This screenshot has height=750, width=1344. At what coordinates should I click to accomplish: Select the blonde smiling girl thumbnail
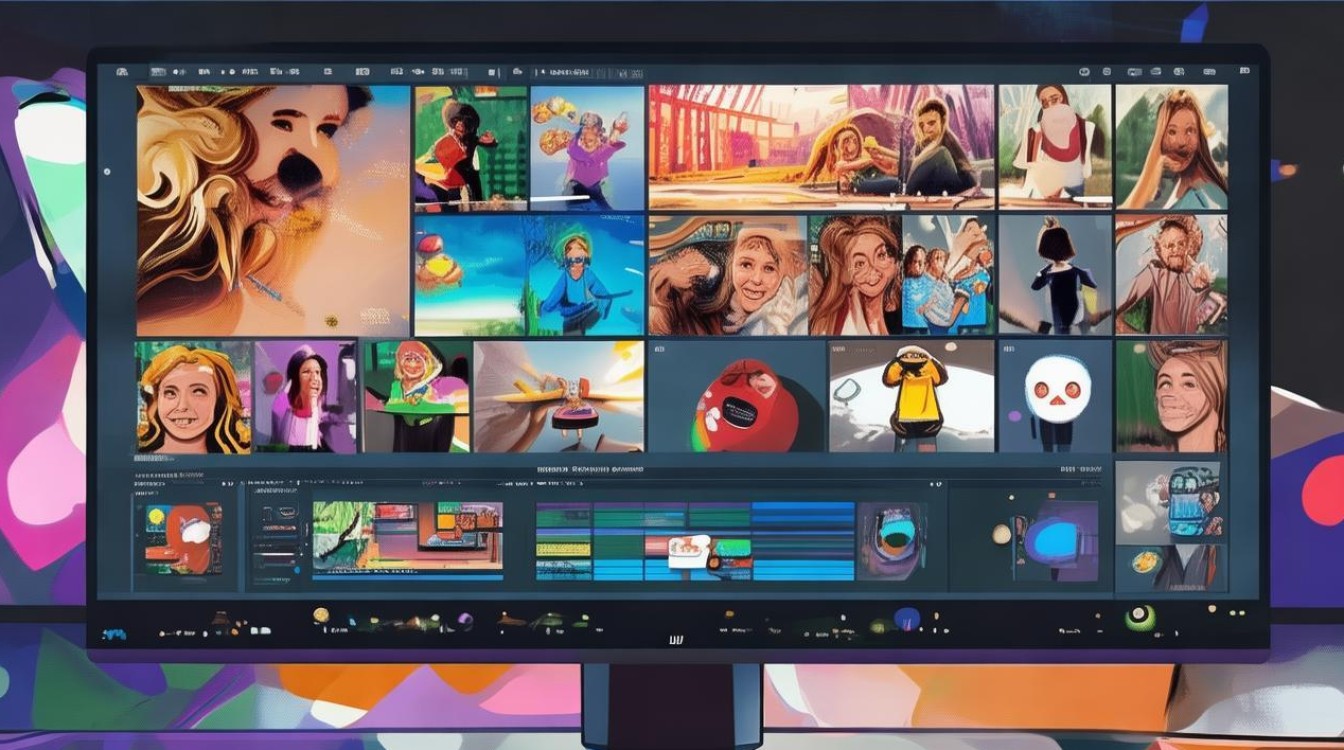(x=193, y=397)
